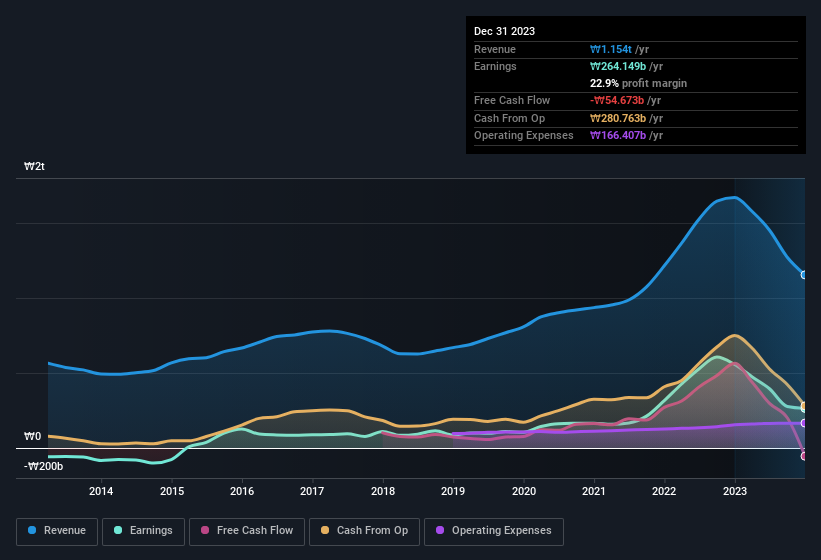Select the 2014 x-axis year label
Screen dimensions: 821x560
pos(101,491)
